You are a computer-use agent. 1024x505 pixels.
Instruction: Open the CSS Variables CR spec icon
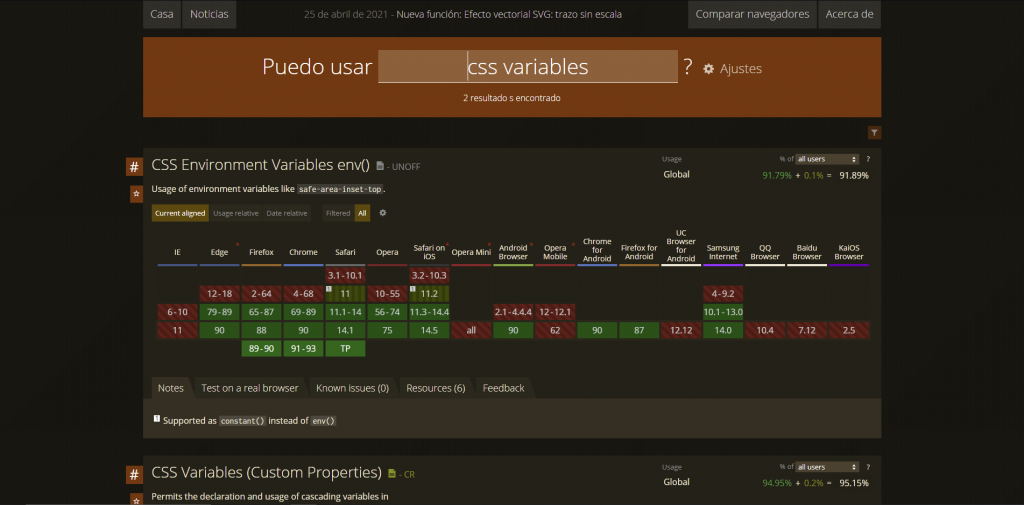392,474
